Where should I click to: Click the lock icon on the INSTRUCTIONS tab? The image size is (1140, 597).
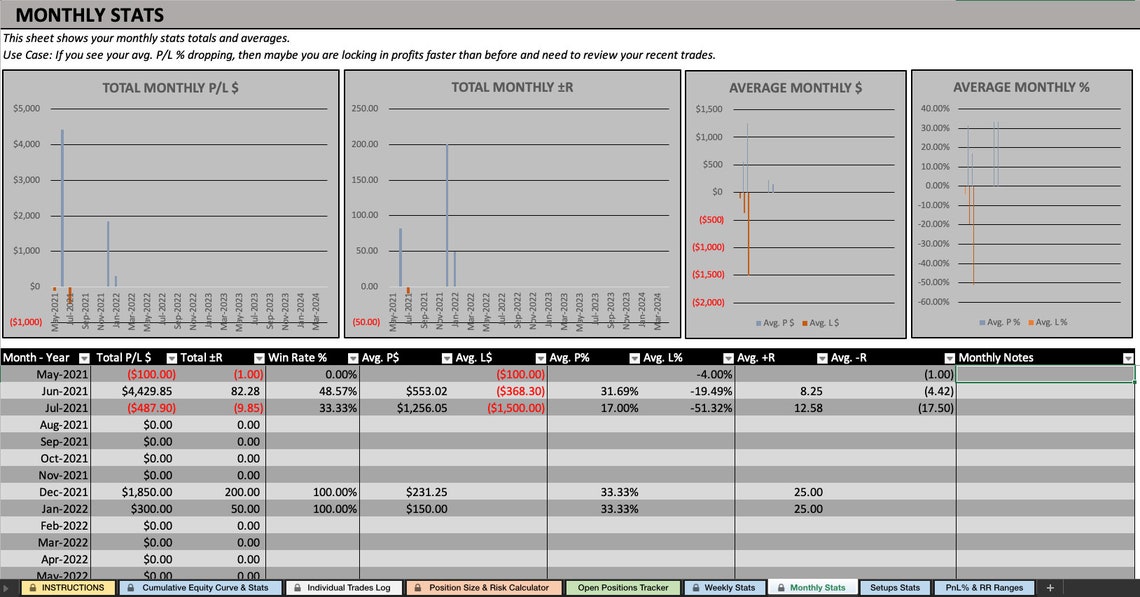(x=32, y=587)
